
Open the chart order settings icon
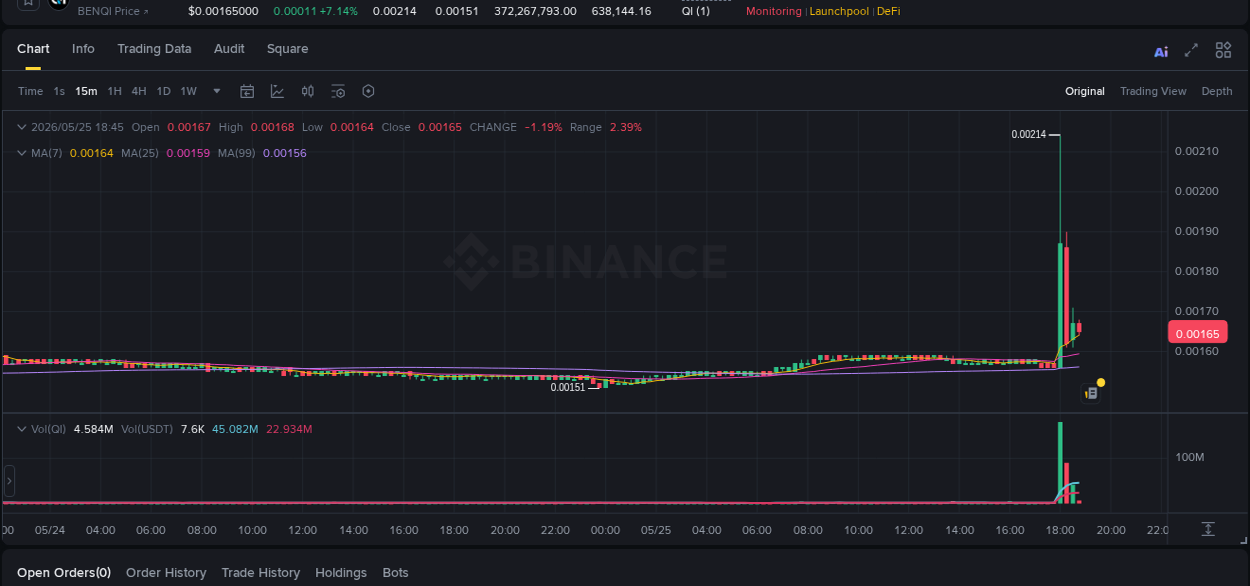pyautogui.click(x=338, y=91)
